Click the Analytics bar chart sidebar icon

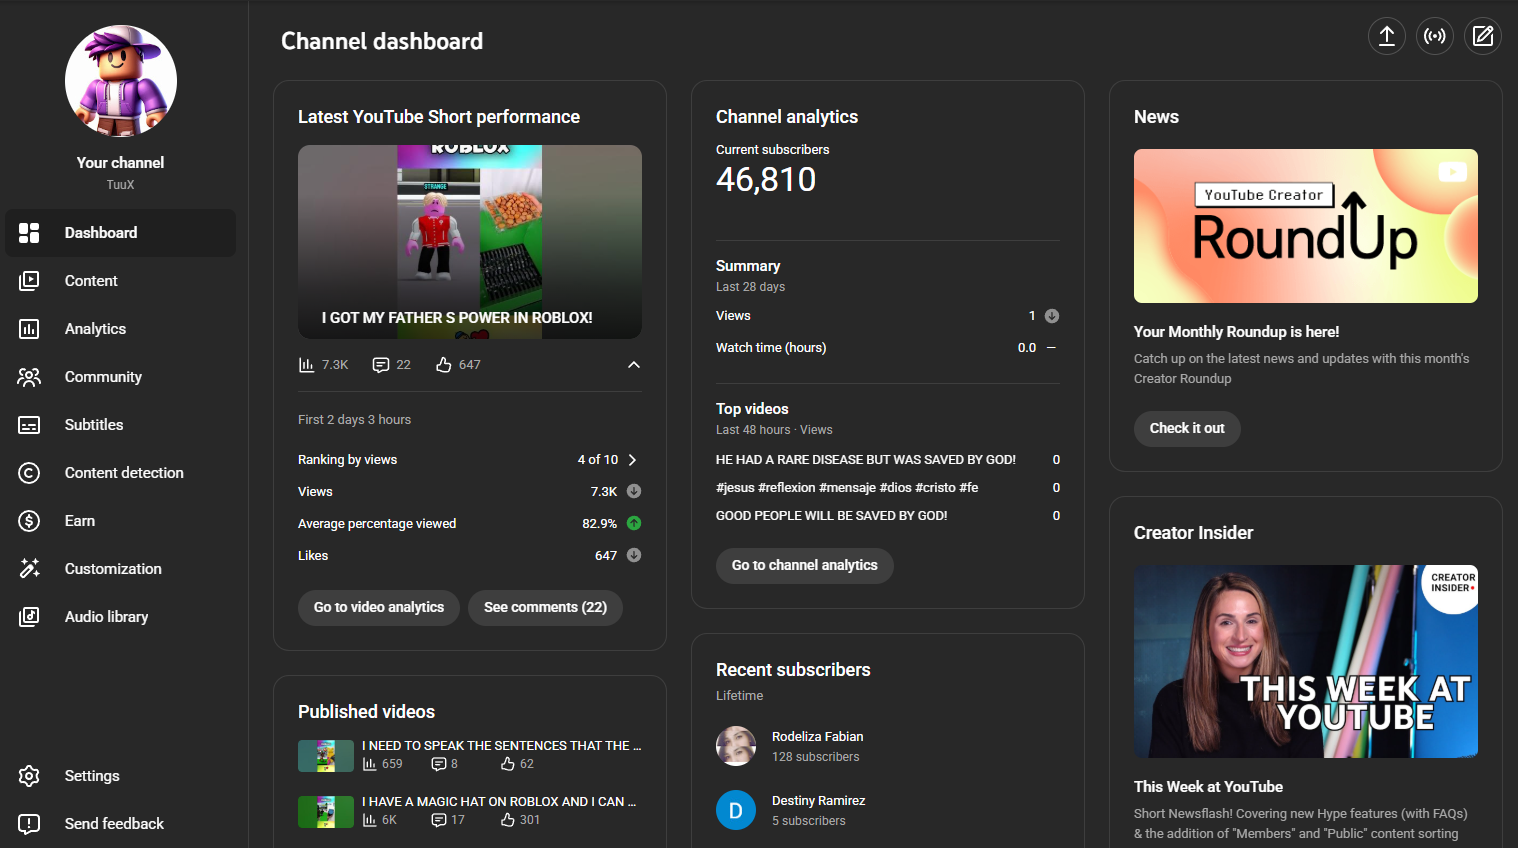tap(29, 329)
